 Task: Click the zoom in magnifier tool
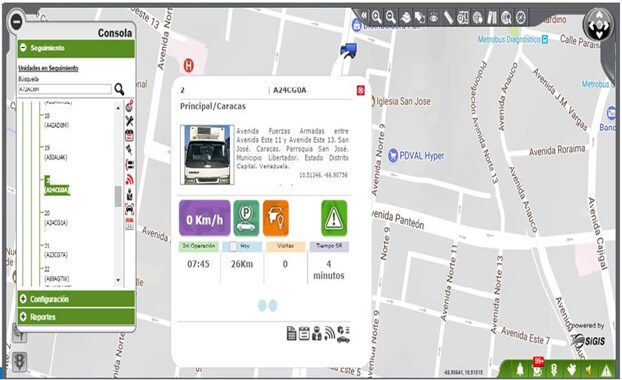[x=376, y=17]
